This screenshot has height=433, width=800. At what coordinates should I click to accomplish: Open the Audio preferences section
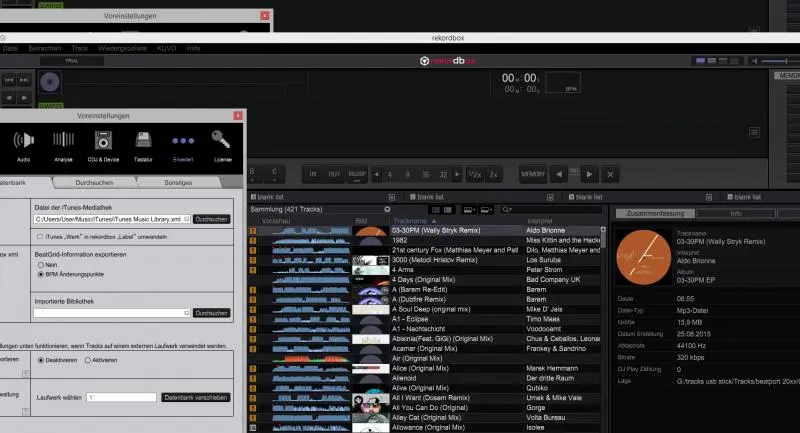[x=22, y=145]
